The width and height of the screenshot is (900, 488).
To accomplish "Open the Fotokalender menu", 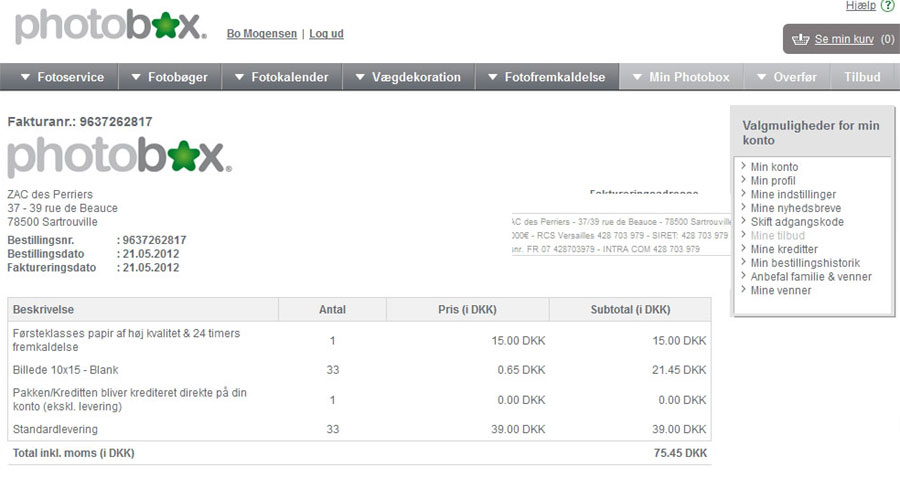I will (282, 77).
